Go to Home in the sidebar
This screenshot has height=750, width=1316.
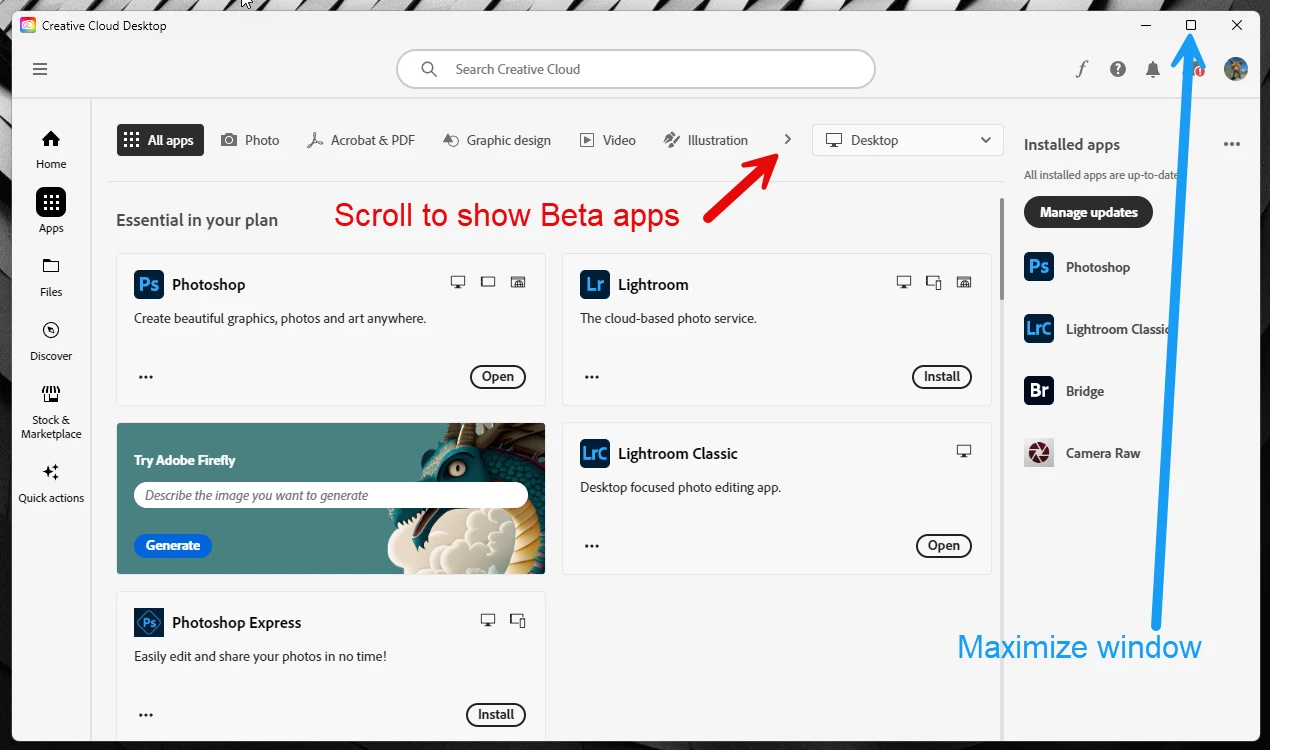tap(51, 149)
